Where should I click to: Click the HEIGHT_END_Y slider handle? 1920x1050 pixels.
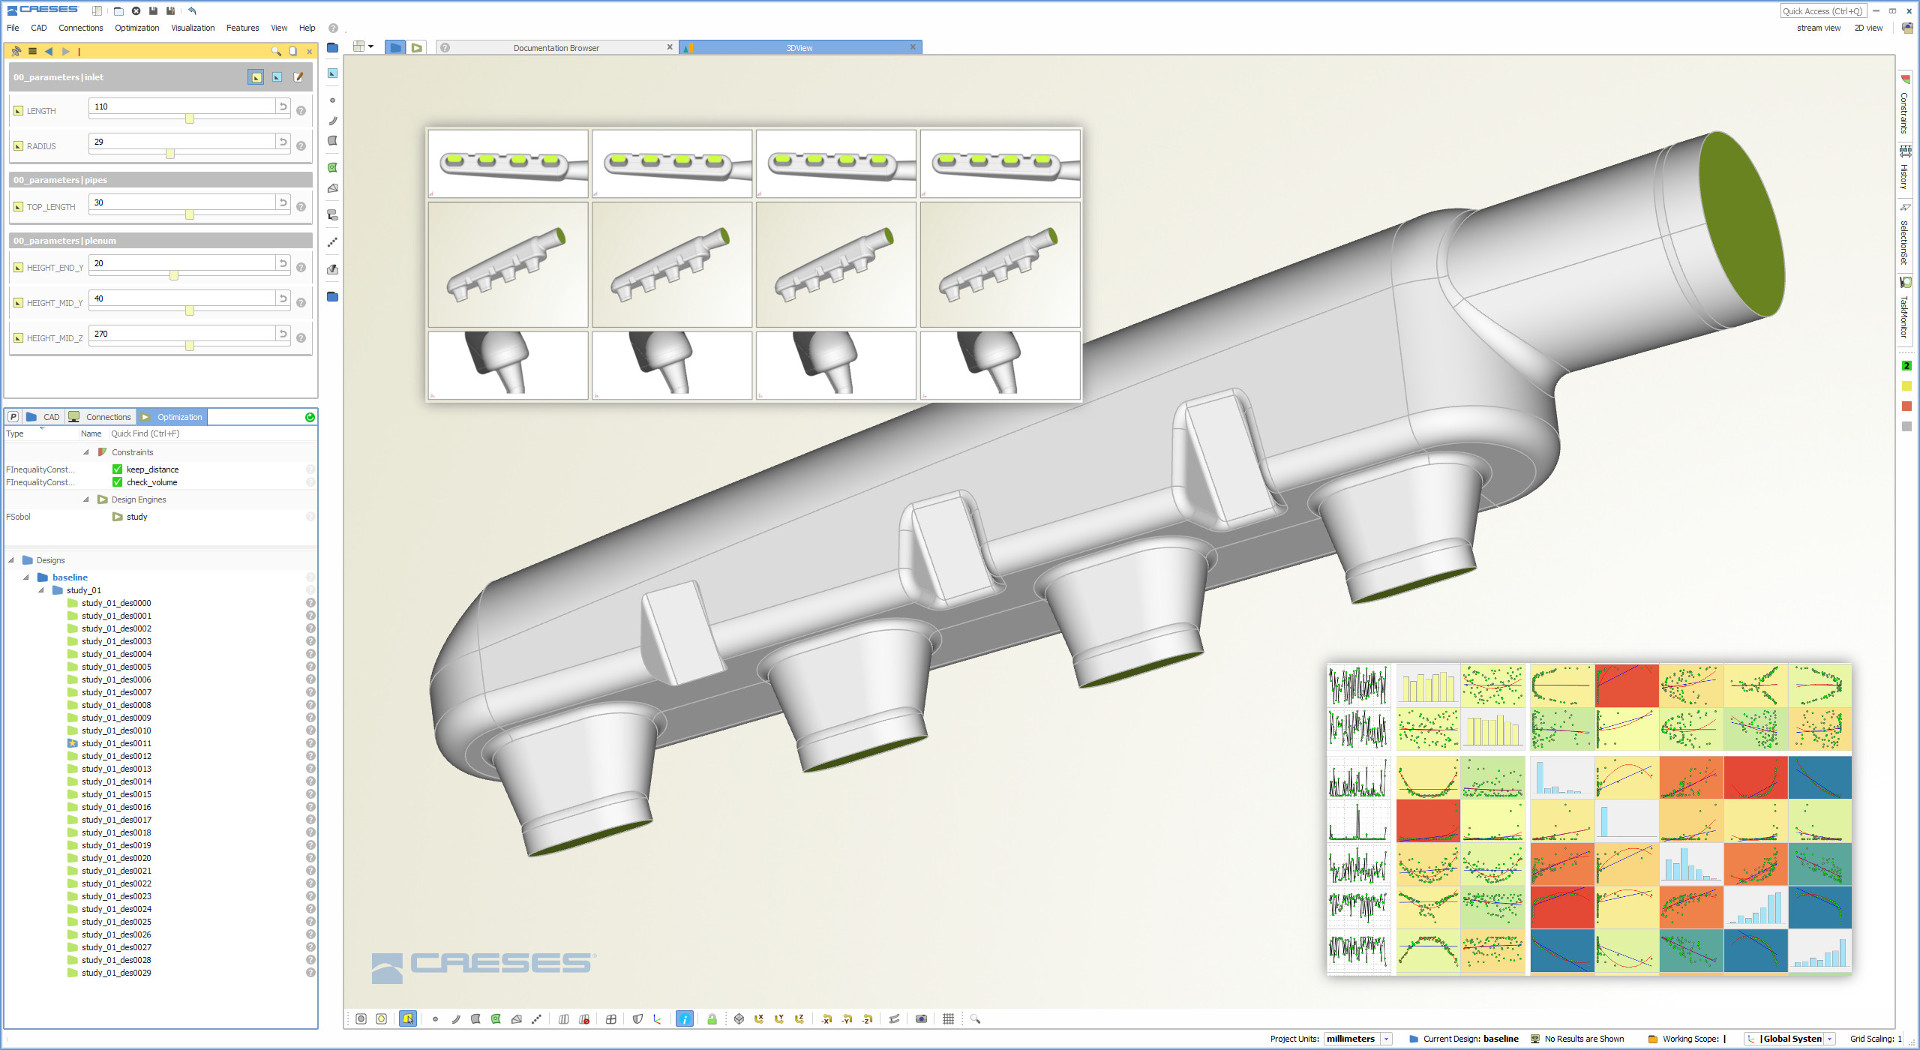click(174, 276)
